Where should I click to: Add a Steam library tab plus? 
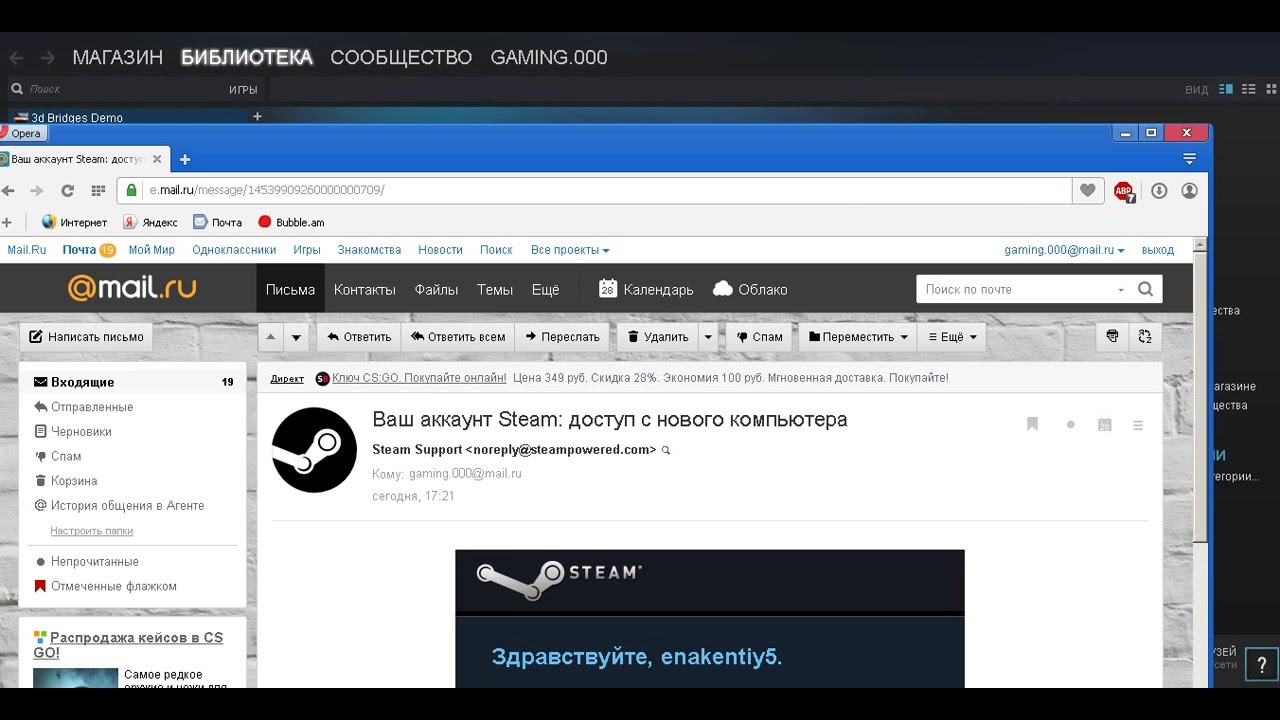257,116
